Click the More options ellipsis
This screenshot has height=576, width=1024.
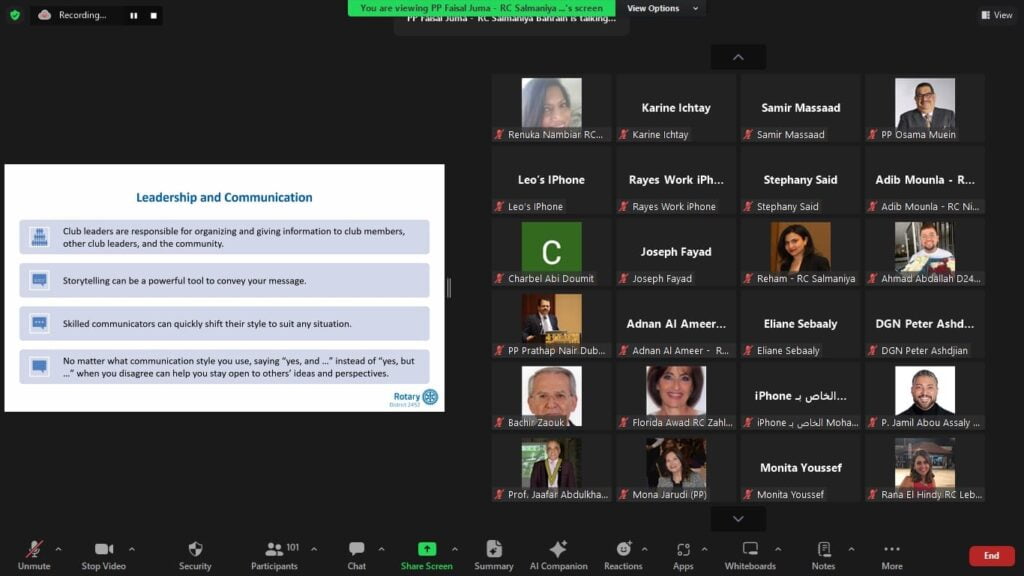click(892, 556)
